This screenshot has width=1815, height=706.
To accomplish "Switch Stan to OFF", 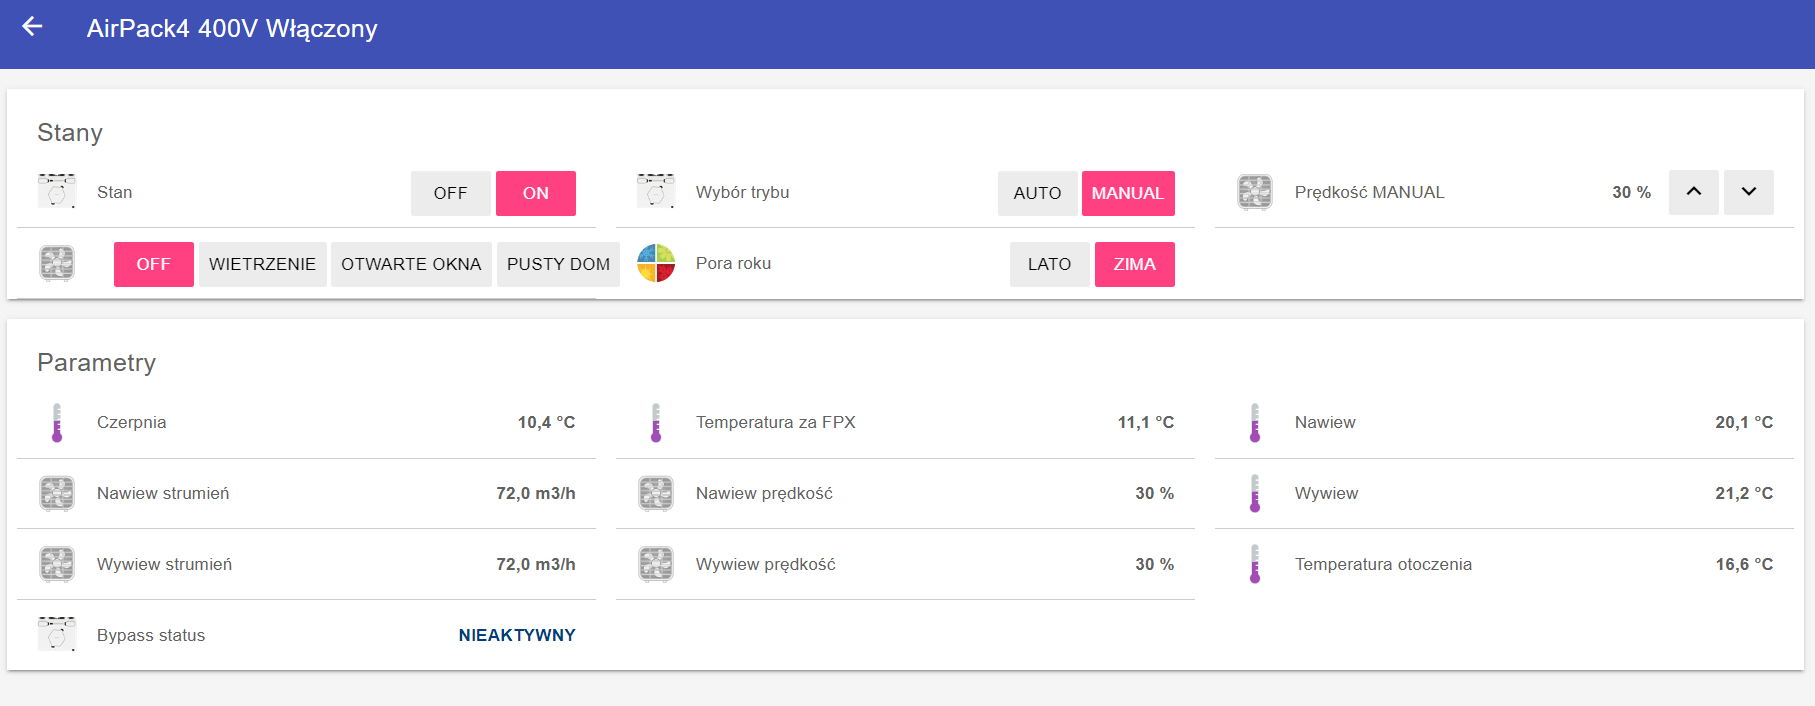I will click(451, 193).
